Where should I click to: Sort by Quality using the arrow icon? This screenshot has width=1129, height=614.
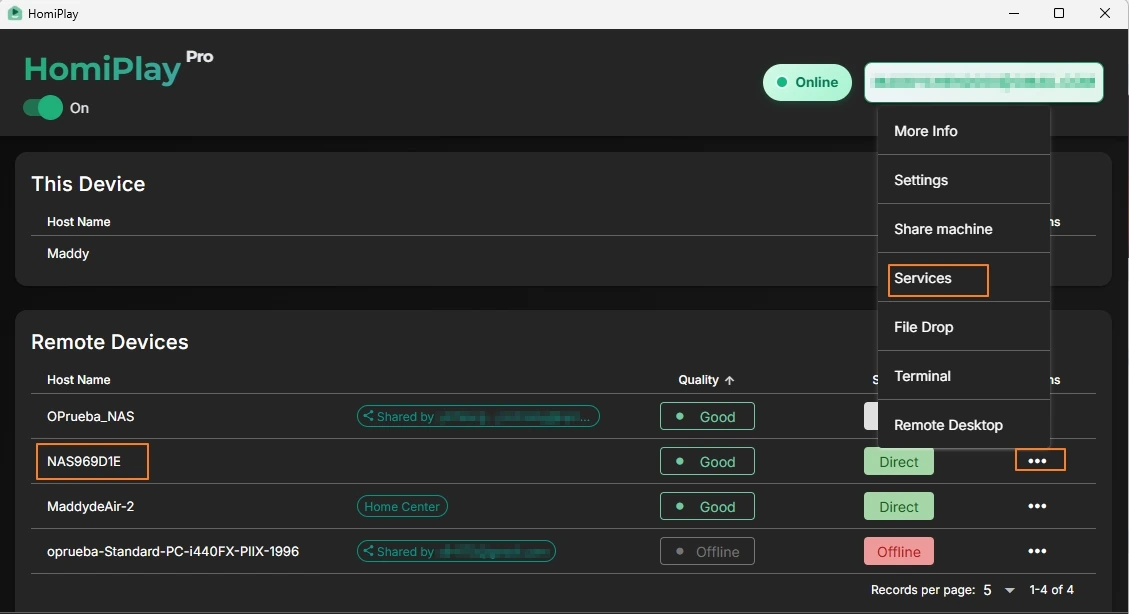(x=729, y=380)
